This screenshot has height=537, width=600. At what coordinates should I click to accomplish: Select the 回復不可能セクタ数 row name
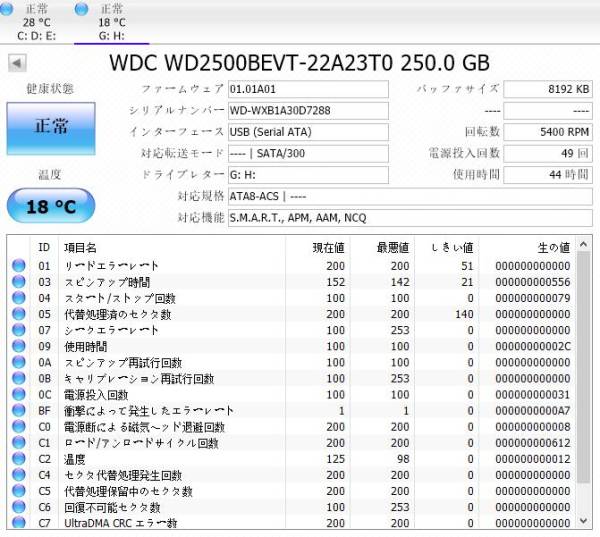pos(112,507)
